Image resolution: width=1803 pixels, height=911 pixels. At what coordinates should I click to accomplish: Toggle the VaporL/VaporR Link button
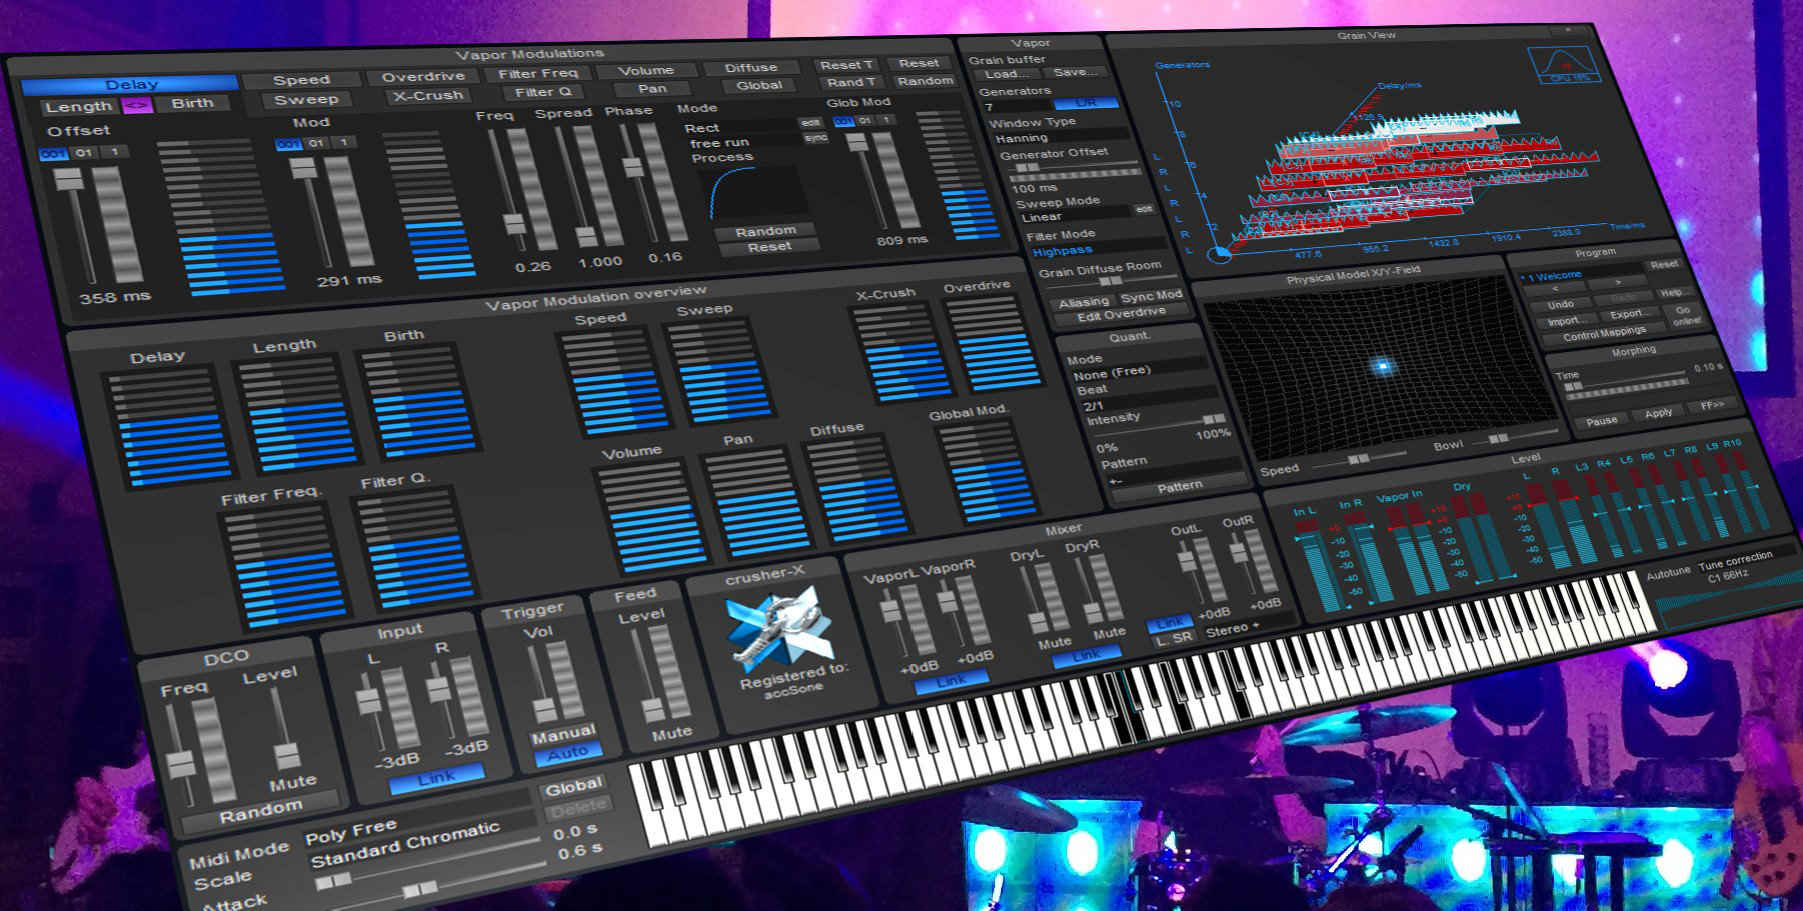(x=950, y=681)
